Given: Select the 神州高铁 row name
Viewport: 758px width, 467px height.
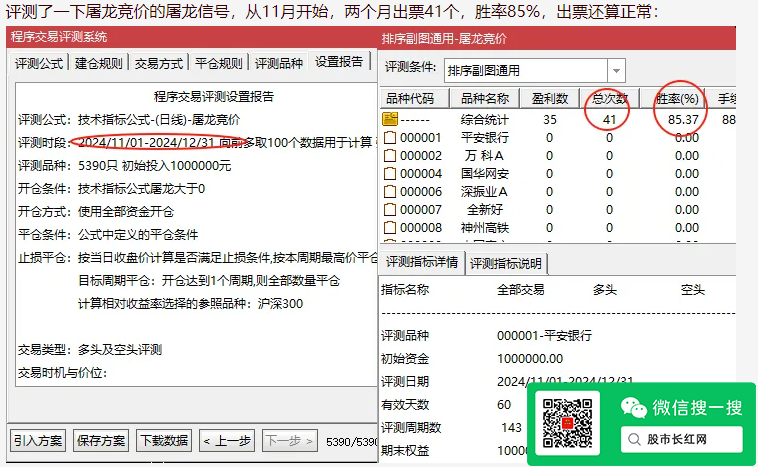Looking at the screenshot, I should [x=485, y=228].
